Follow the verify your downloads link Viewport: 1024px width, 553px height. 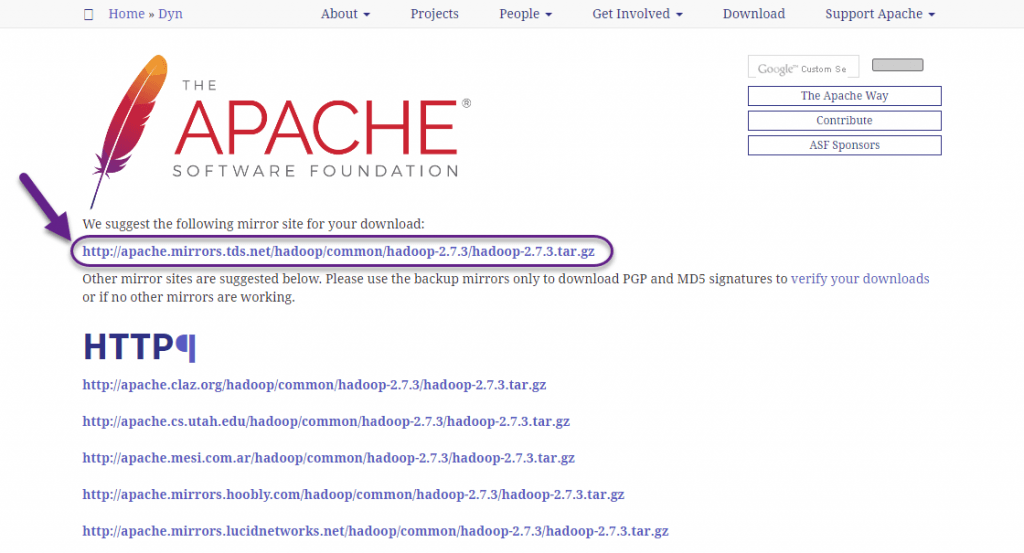click(x=859, y=279)
